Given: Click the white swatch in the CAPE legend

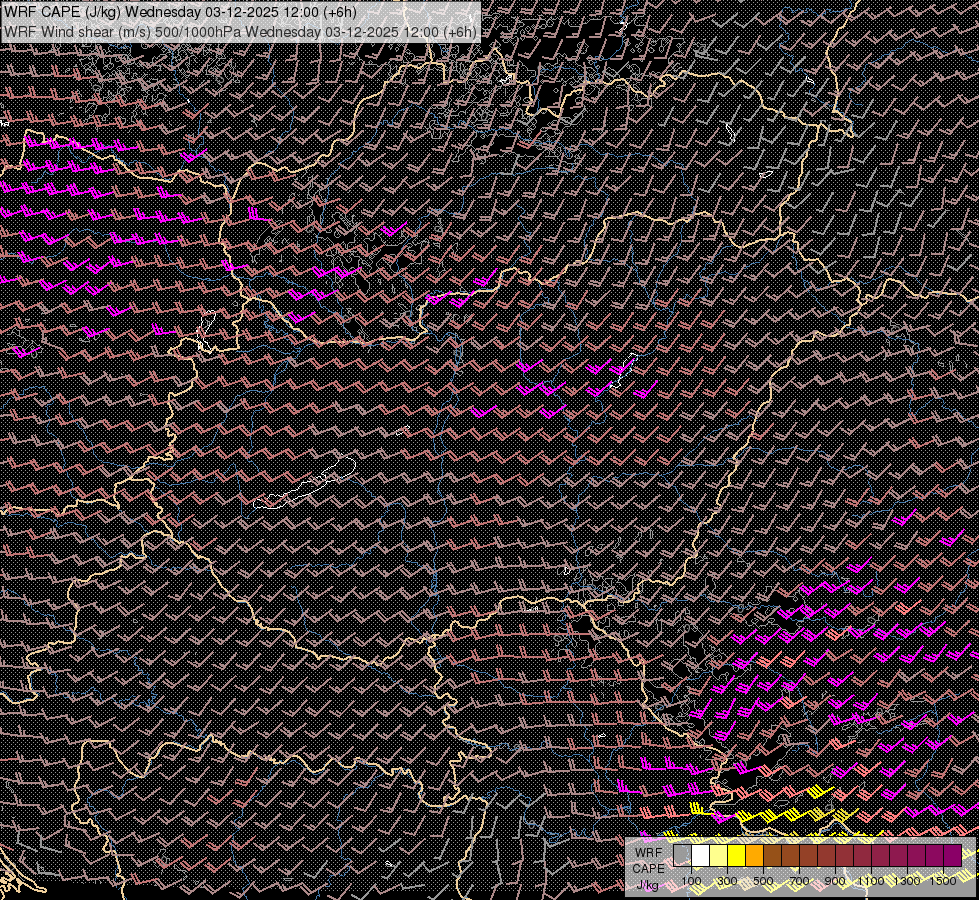Looking at the screenshot, I should (x=701, y=856).
